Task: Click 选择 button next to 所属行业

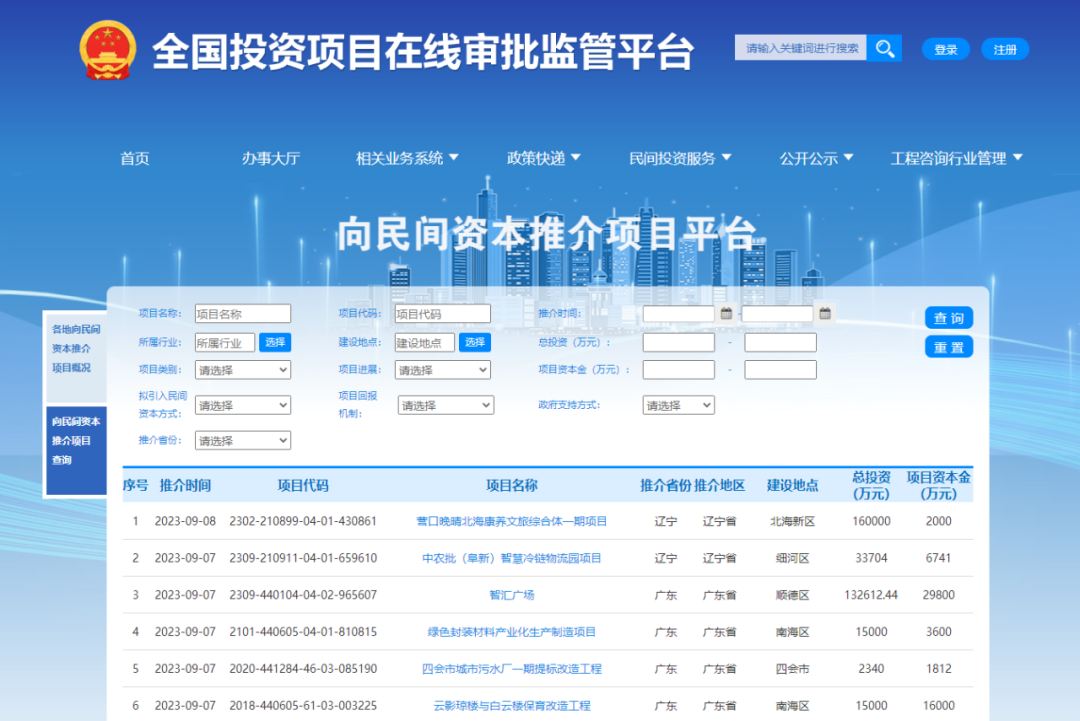Action: [x=275, y=342]
